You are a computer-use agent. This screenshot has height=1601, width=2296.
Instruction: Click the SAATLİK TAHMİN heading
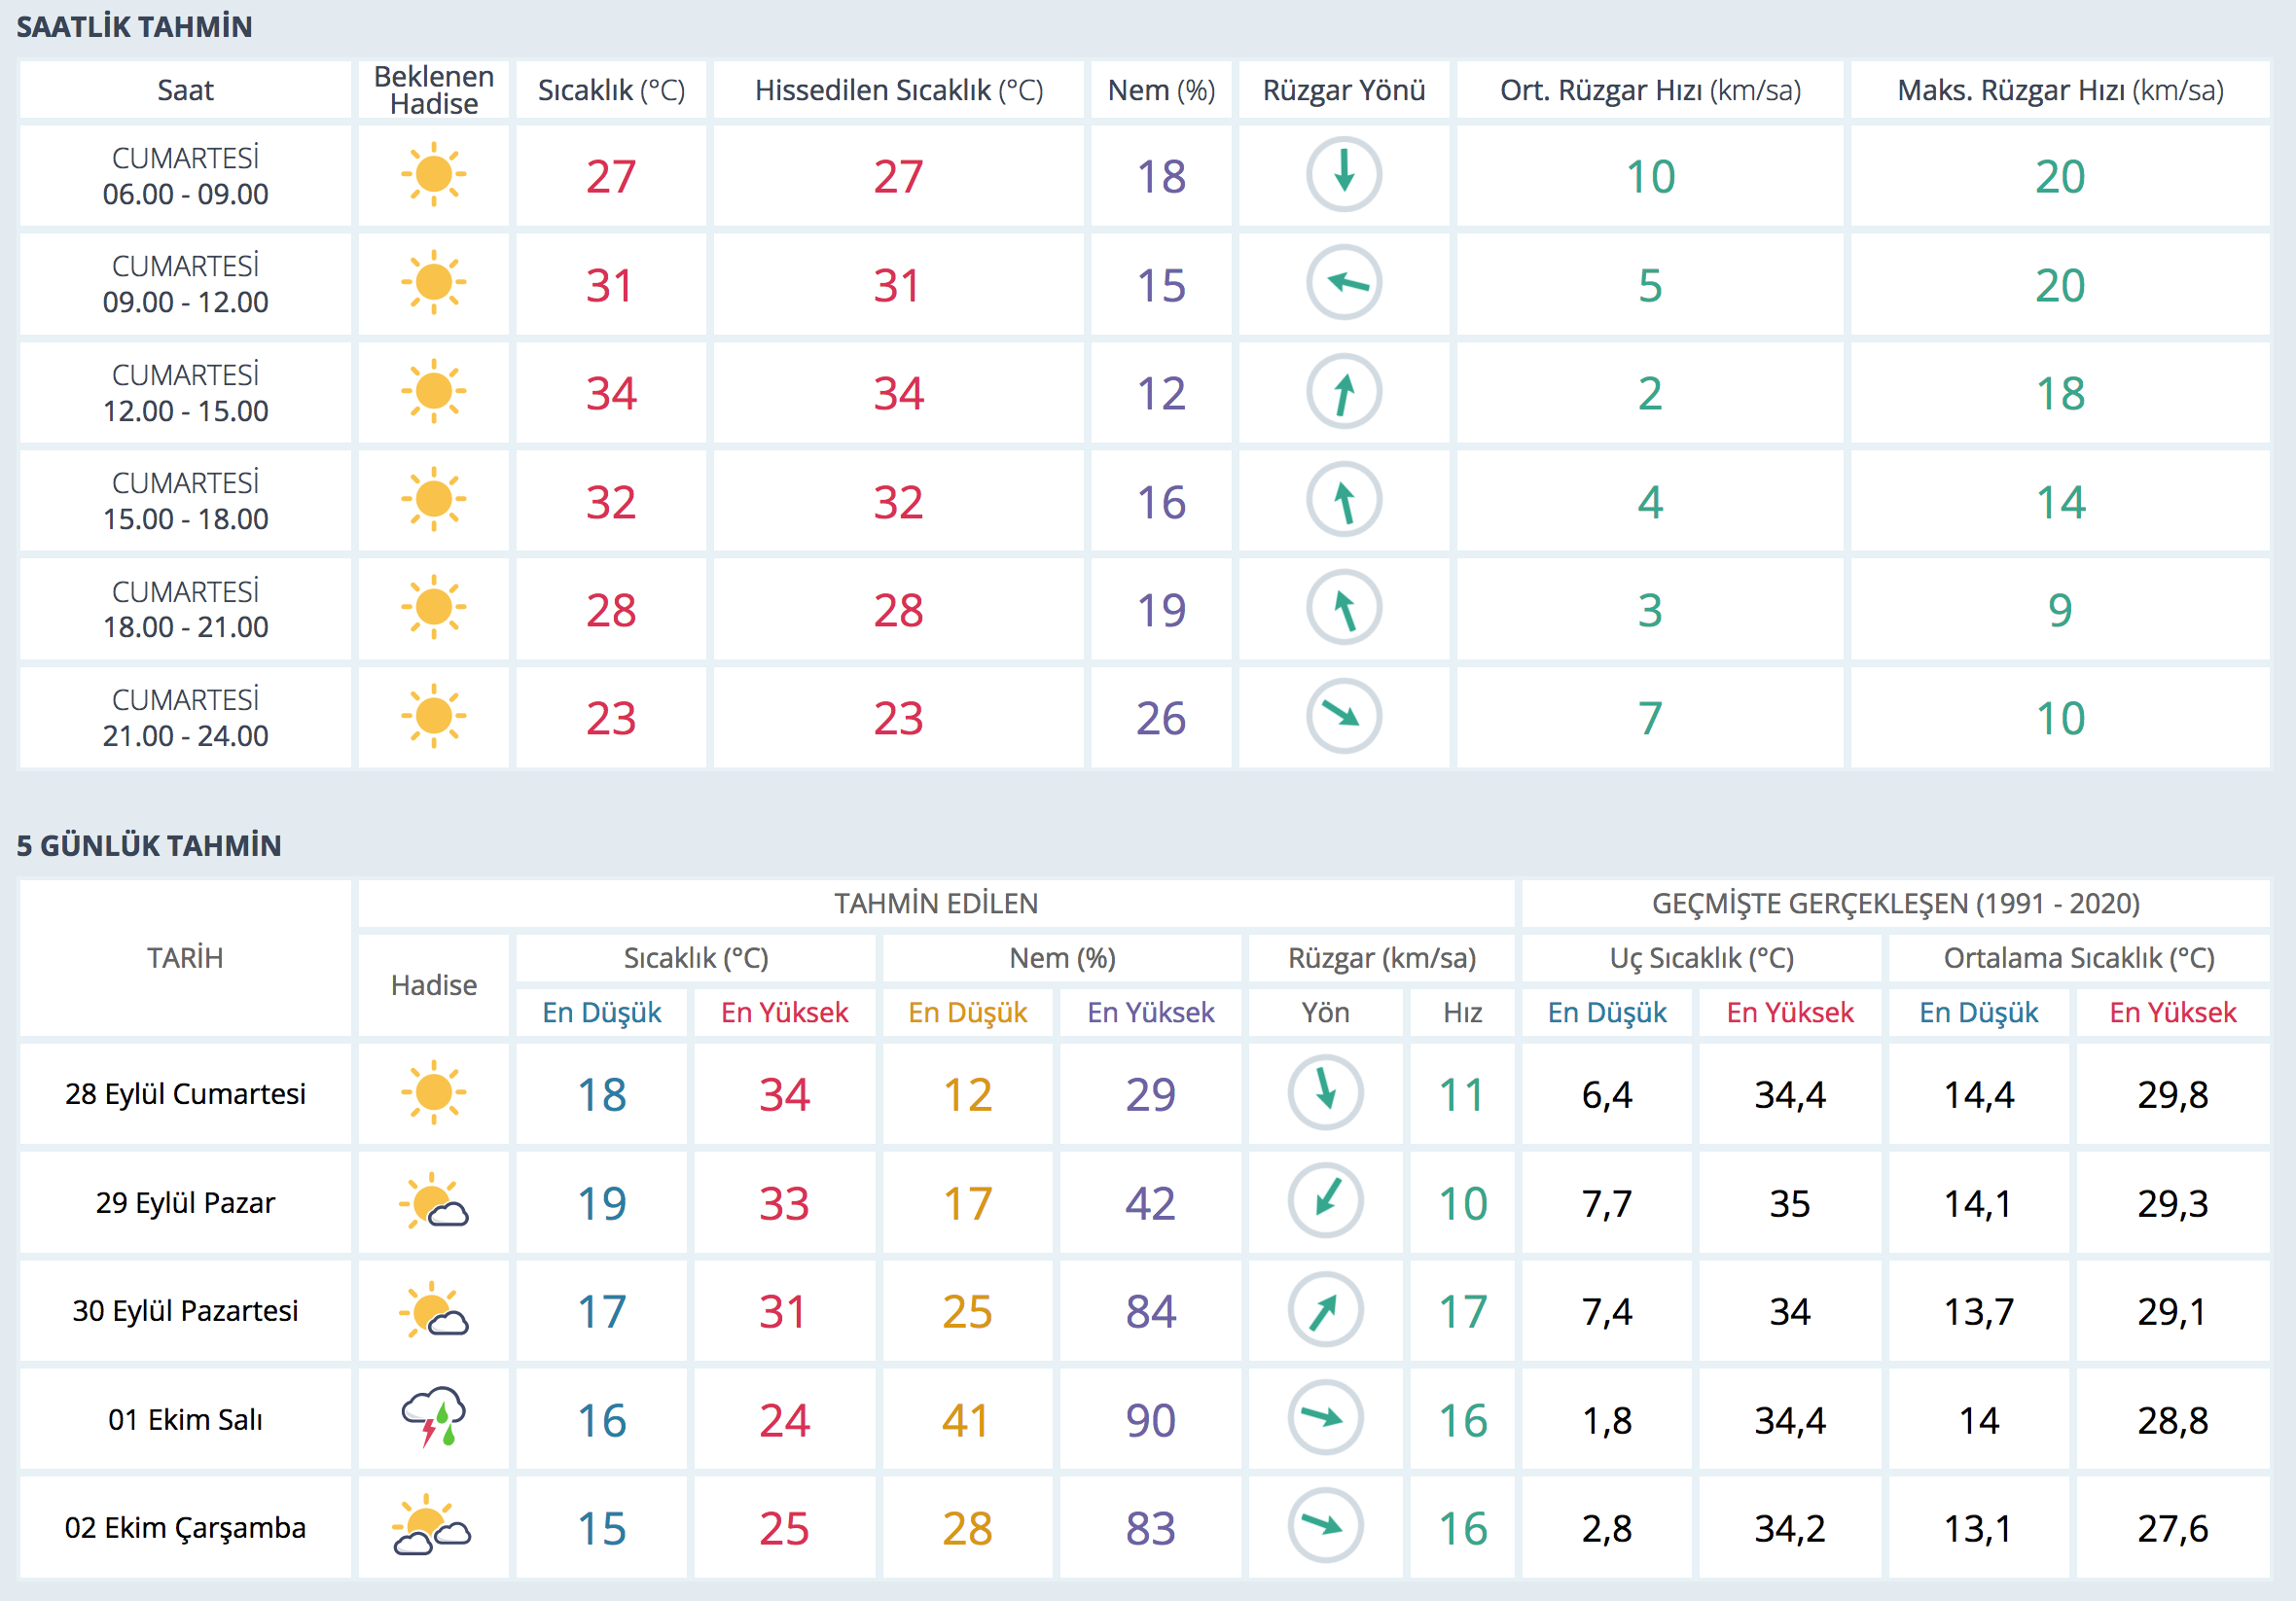click(134, 27)
